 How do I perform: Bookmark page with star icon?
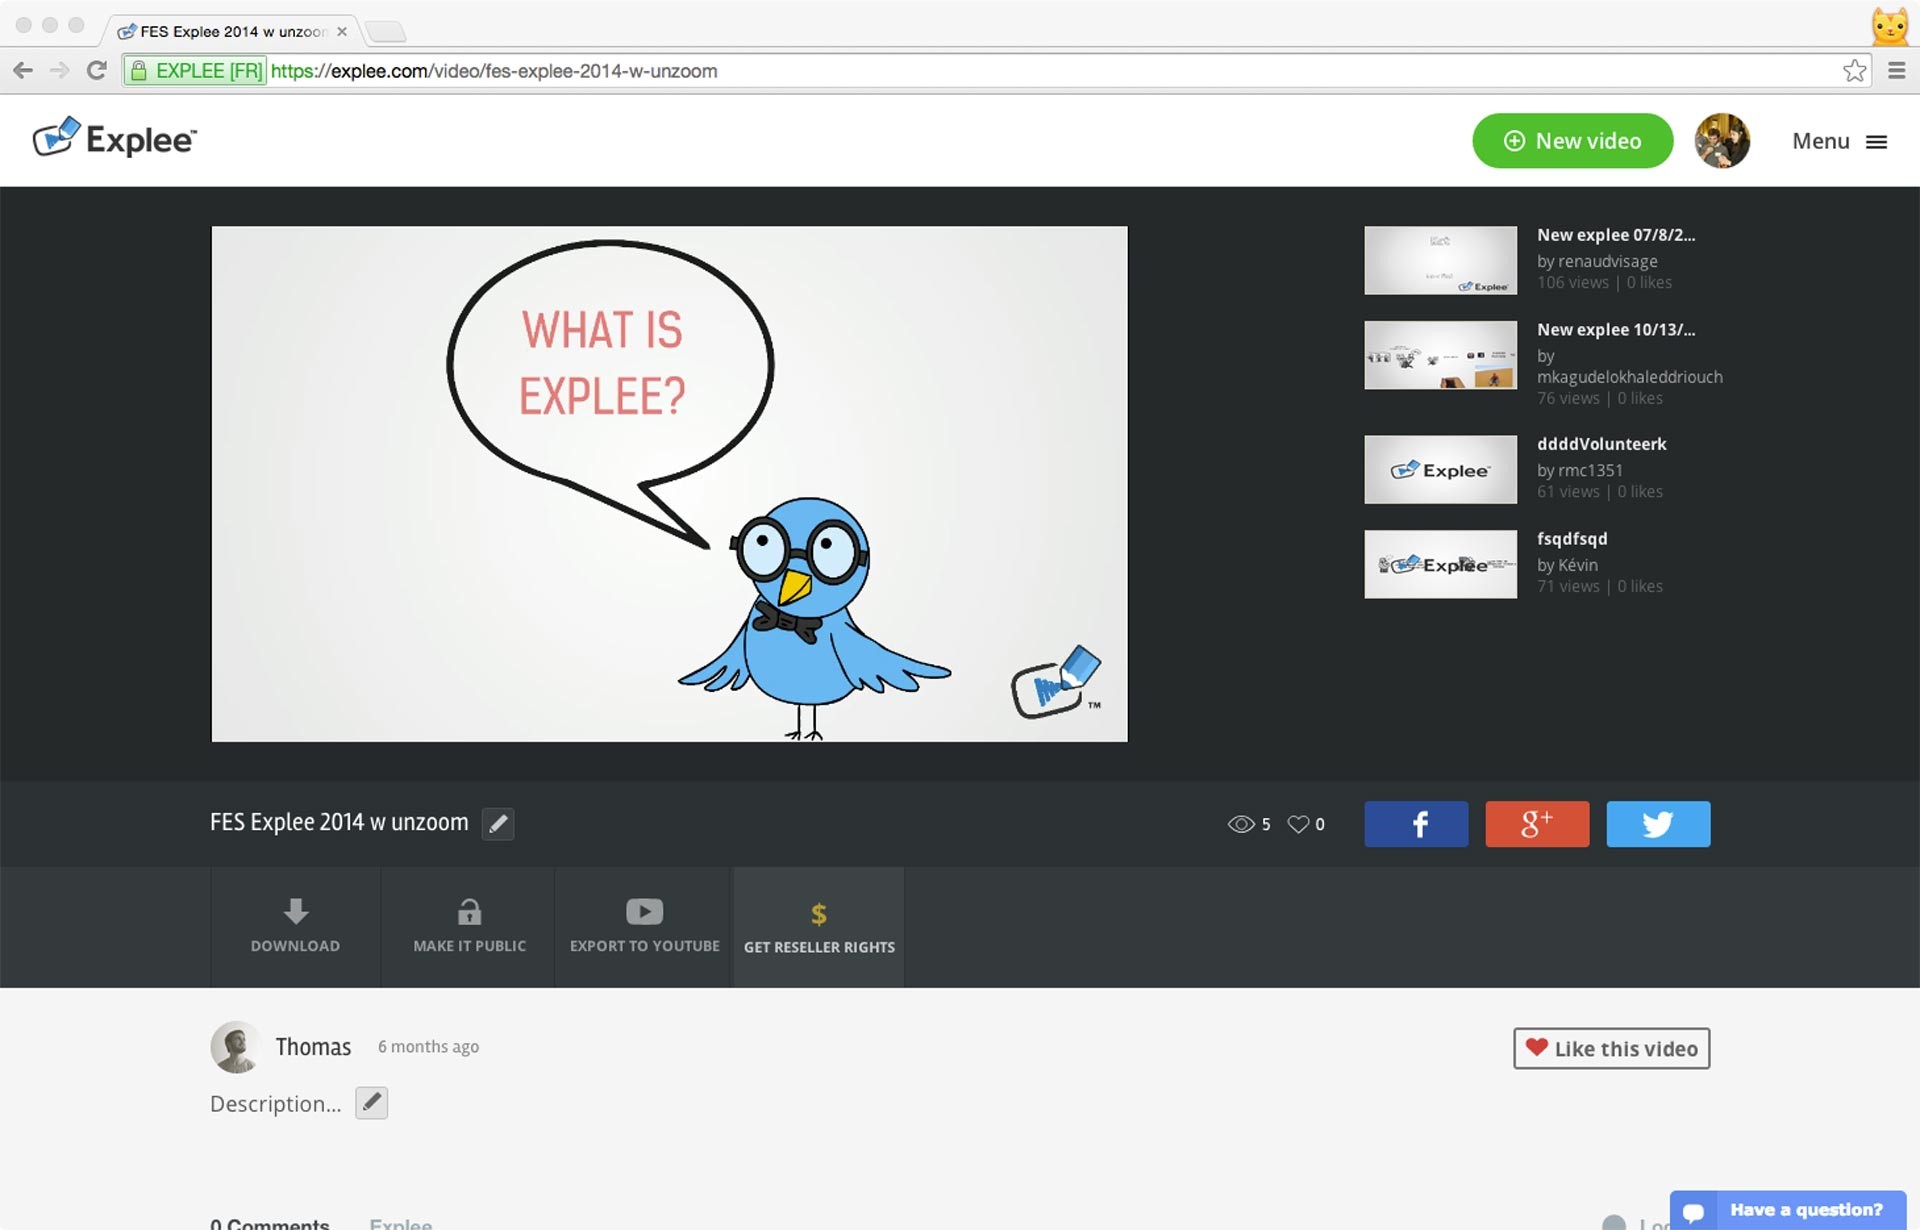(1854, 71)
